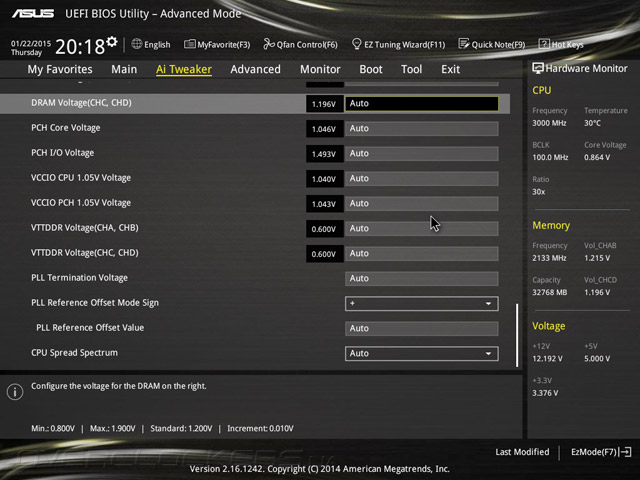Select VCCIO CPU 1.05V Voltage label
Image resolution: width=640 pixels, height=480 pixels.
[81, 178]
